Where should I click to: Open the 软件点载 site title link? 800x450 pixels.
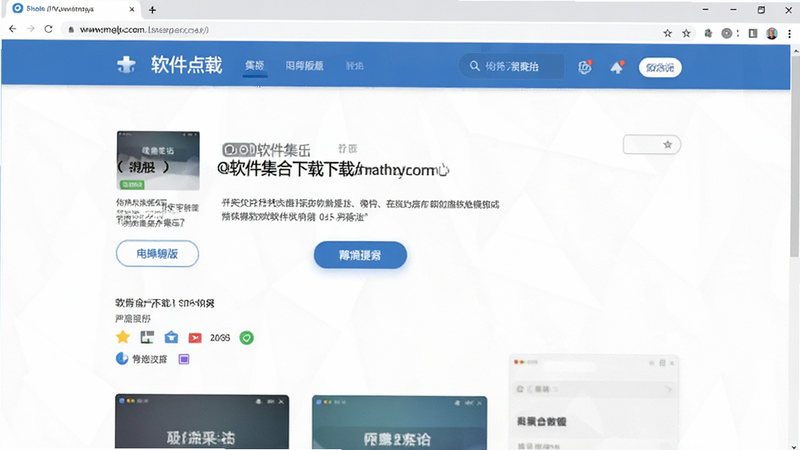click(x=186, y=65)
